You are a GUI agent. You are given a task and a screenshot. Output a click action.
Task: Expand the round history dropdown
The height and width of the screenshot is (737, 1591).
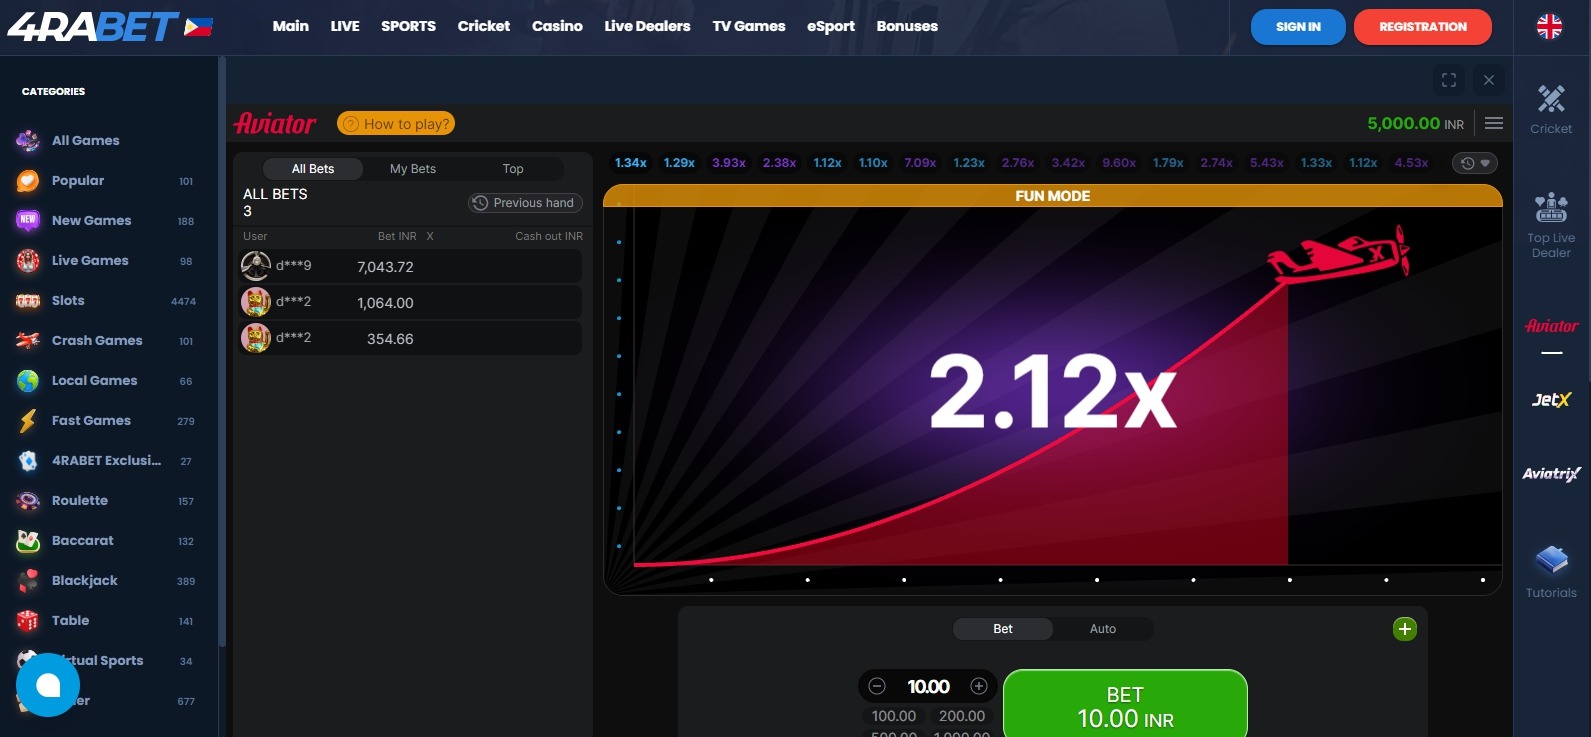tap(1475, 163)
